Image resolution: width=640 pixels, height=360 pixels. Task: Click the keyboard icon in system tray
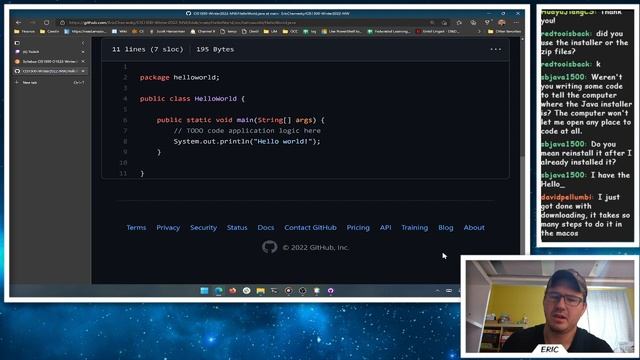[449, 291]
